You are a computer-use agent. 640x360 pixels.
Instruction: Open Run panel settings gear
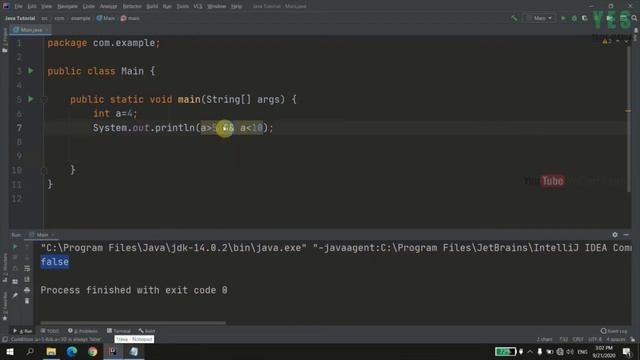point(615,235)
